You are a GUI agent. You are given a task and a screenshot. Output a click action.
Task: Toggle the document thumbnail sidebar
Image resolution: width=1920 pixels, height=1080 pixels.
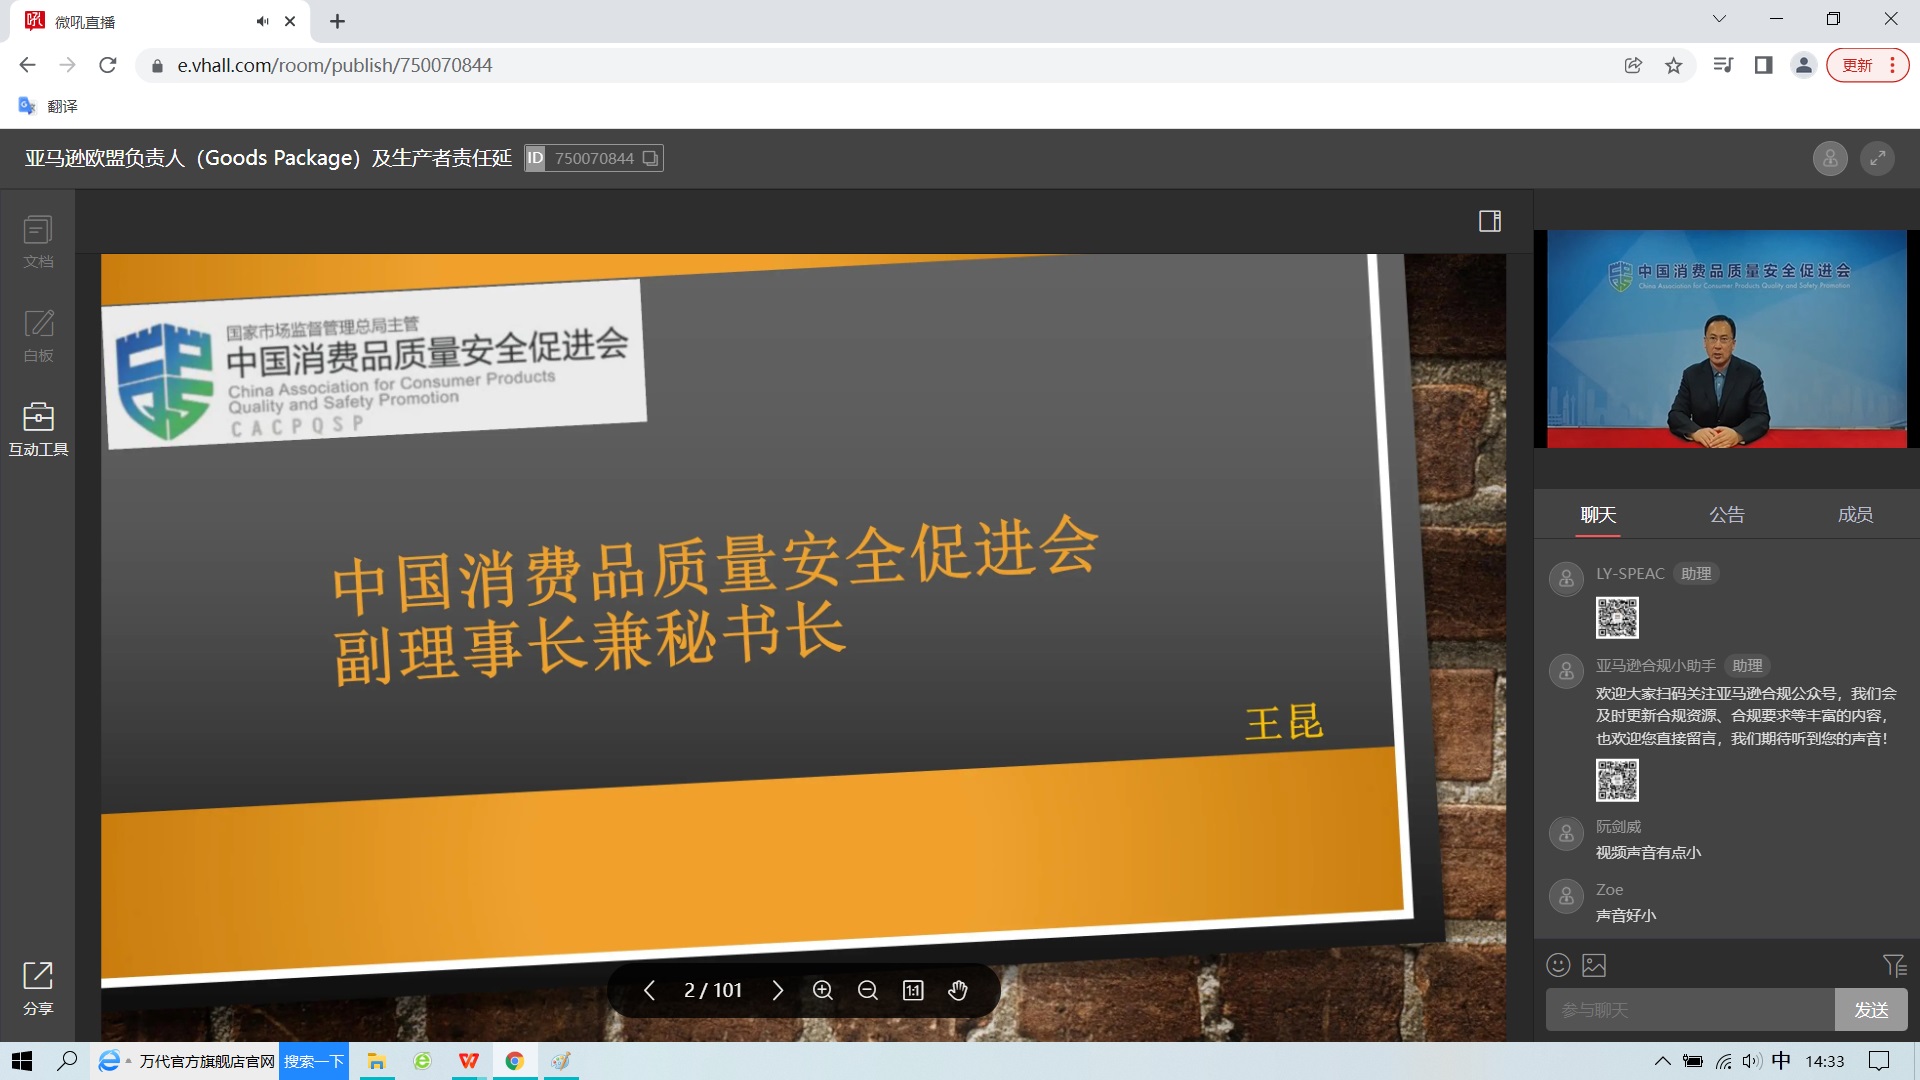1490,221
